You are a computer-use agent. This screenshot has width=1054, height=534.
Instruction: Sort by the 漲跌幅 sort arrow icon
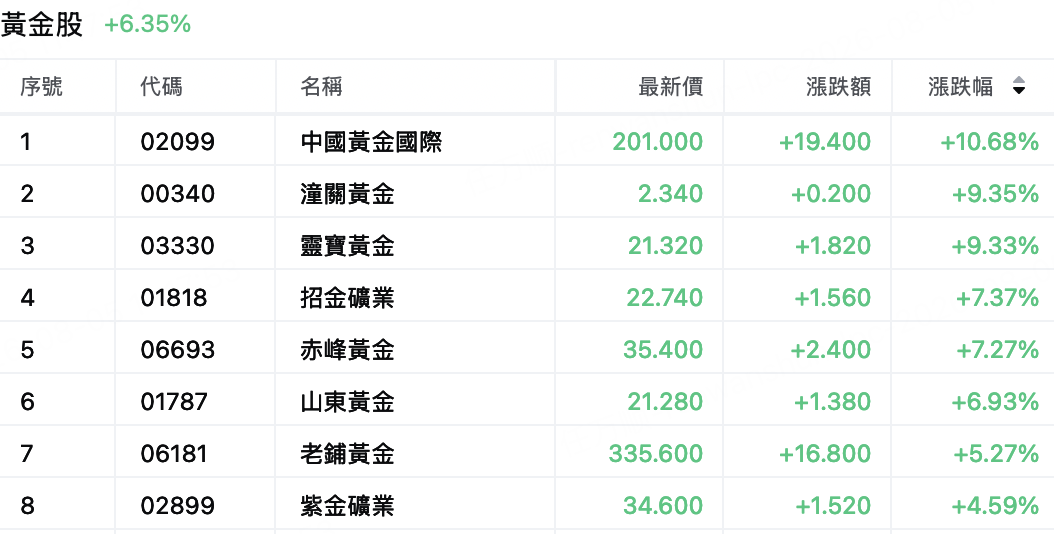tap(1019, 86)
